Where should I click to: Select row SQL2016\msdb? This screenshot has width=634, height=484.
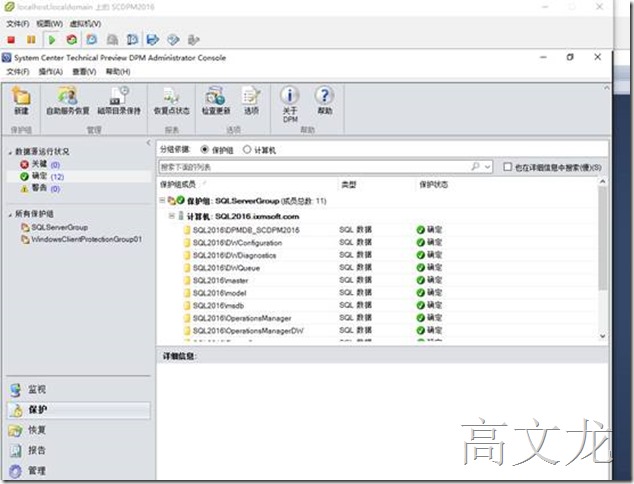click(x=377, y=305)
